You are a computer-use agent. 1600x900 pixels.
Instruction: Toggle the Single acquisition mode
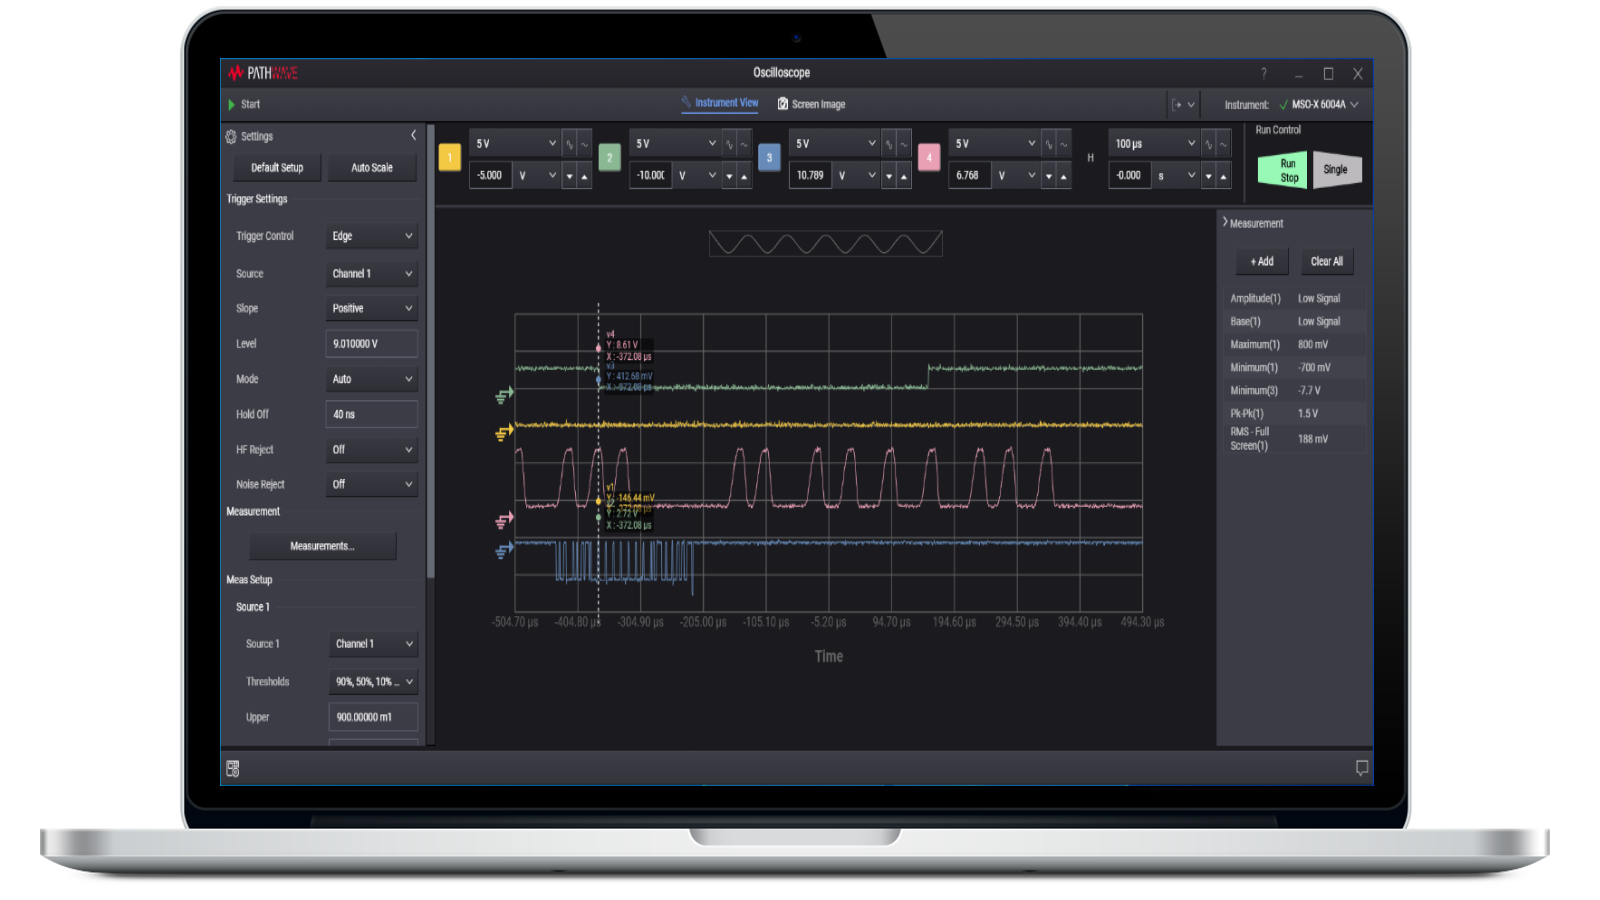(1337, 169)
